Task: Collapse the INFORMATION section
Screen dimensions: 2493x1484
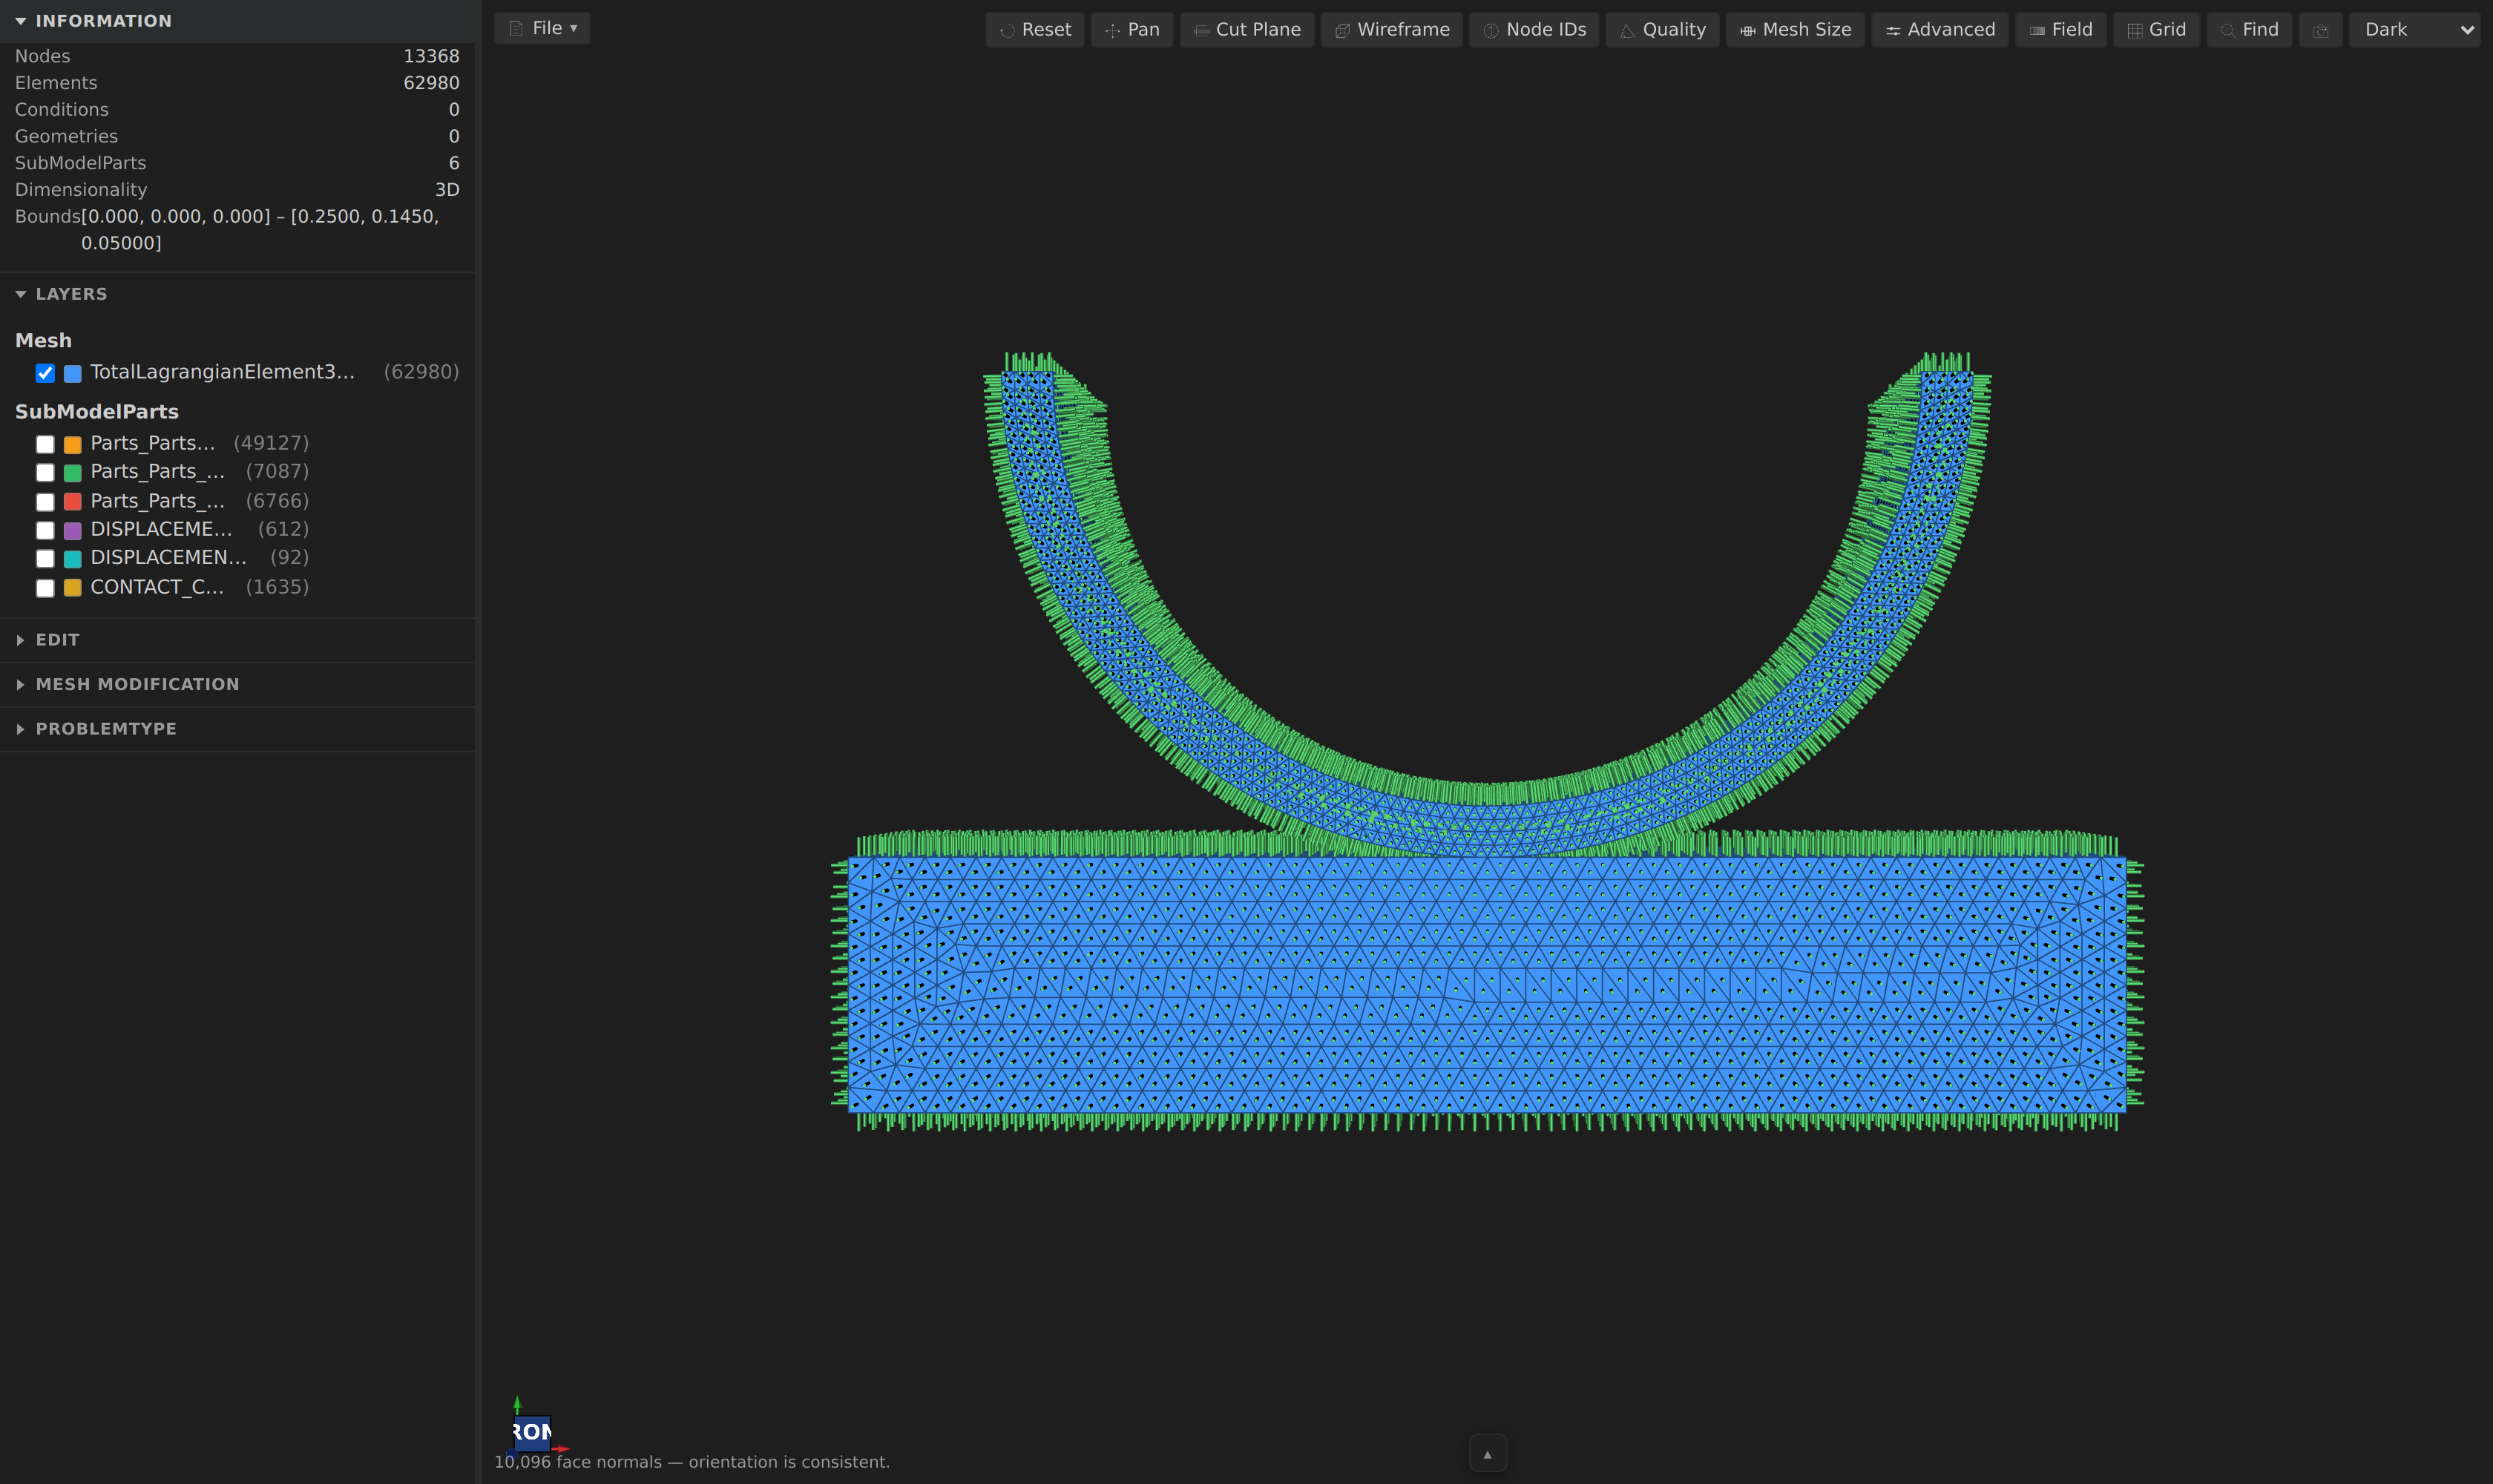Action: (x=237, y=21)
